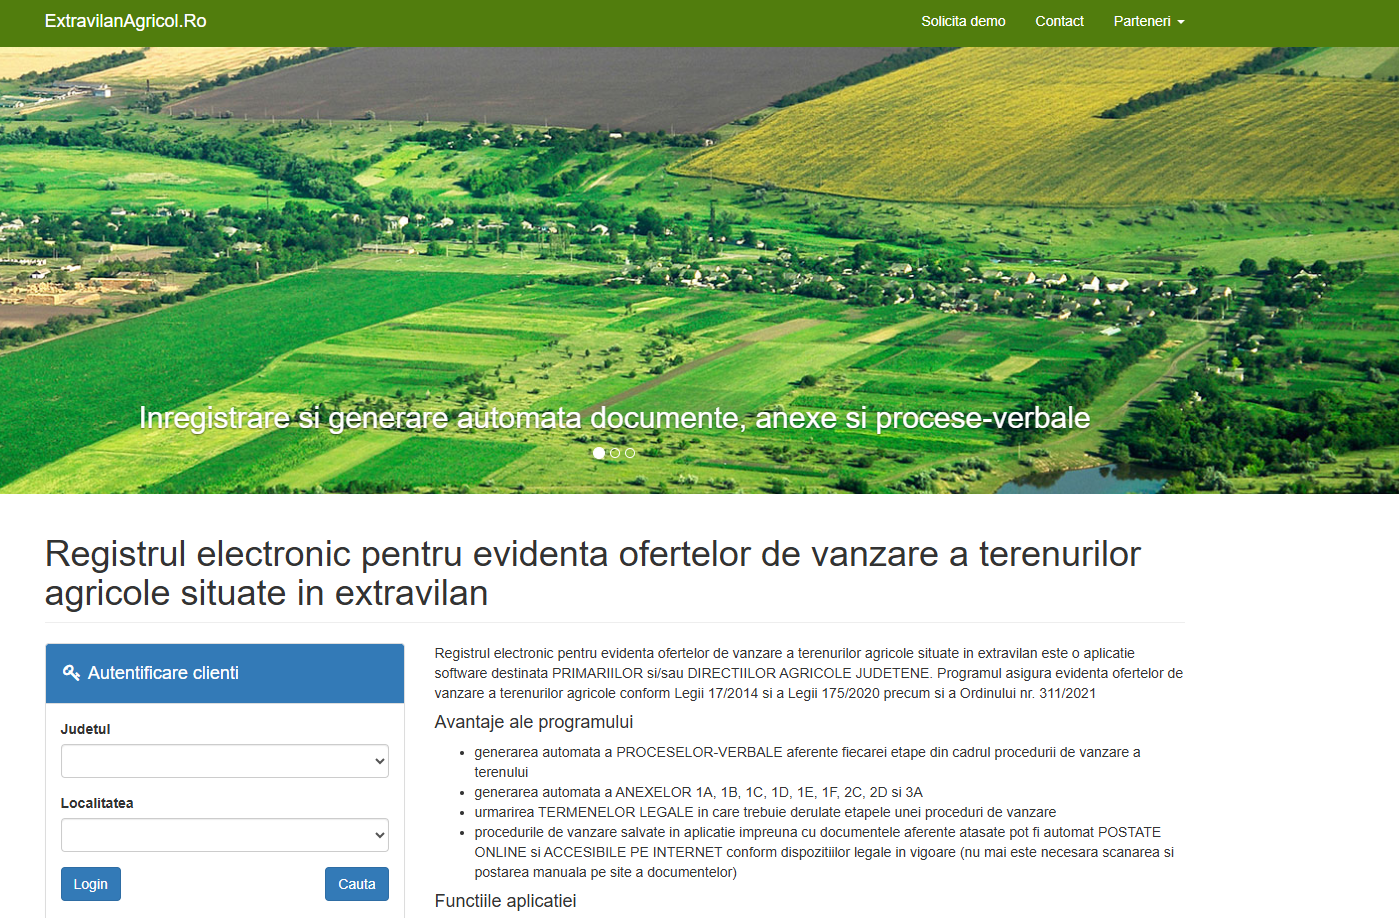Screen dimensions: 1399x918
Task: Click the key icon beside Autentificare clienti
Action: tap(71, 673)
